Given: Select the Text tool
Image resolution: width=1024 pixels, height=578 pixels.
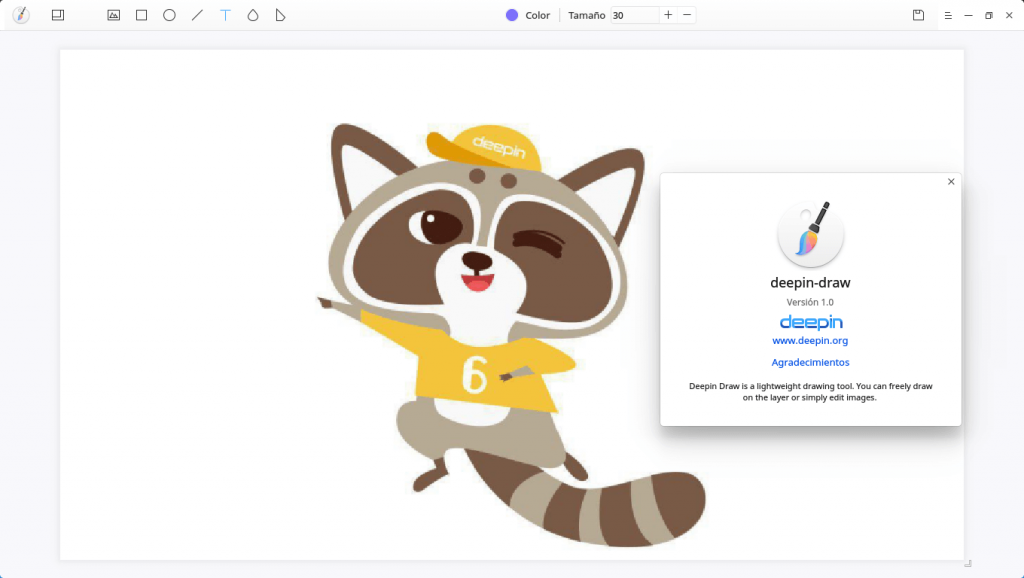Looking at the screenshot, I should point(225,15).
